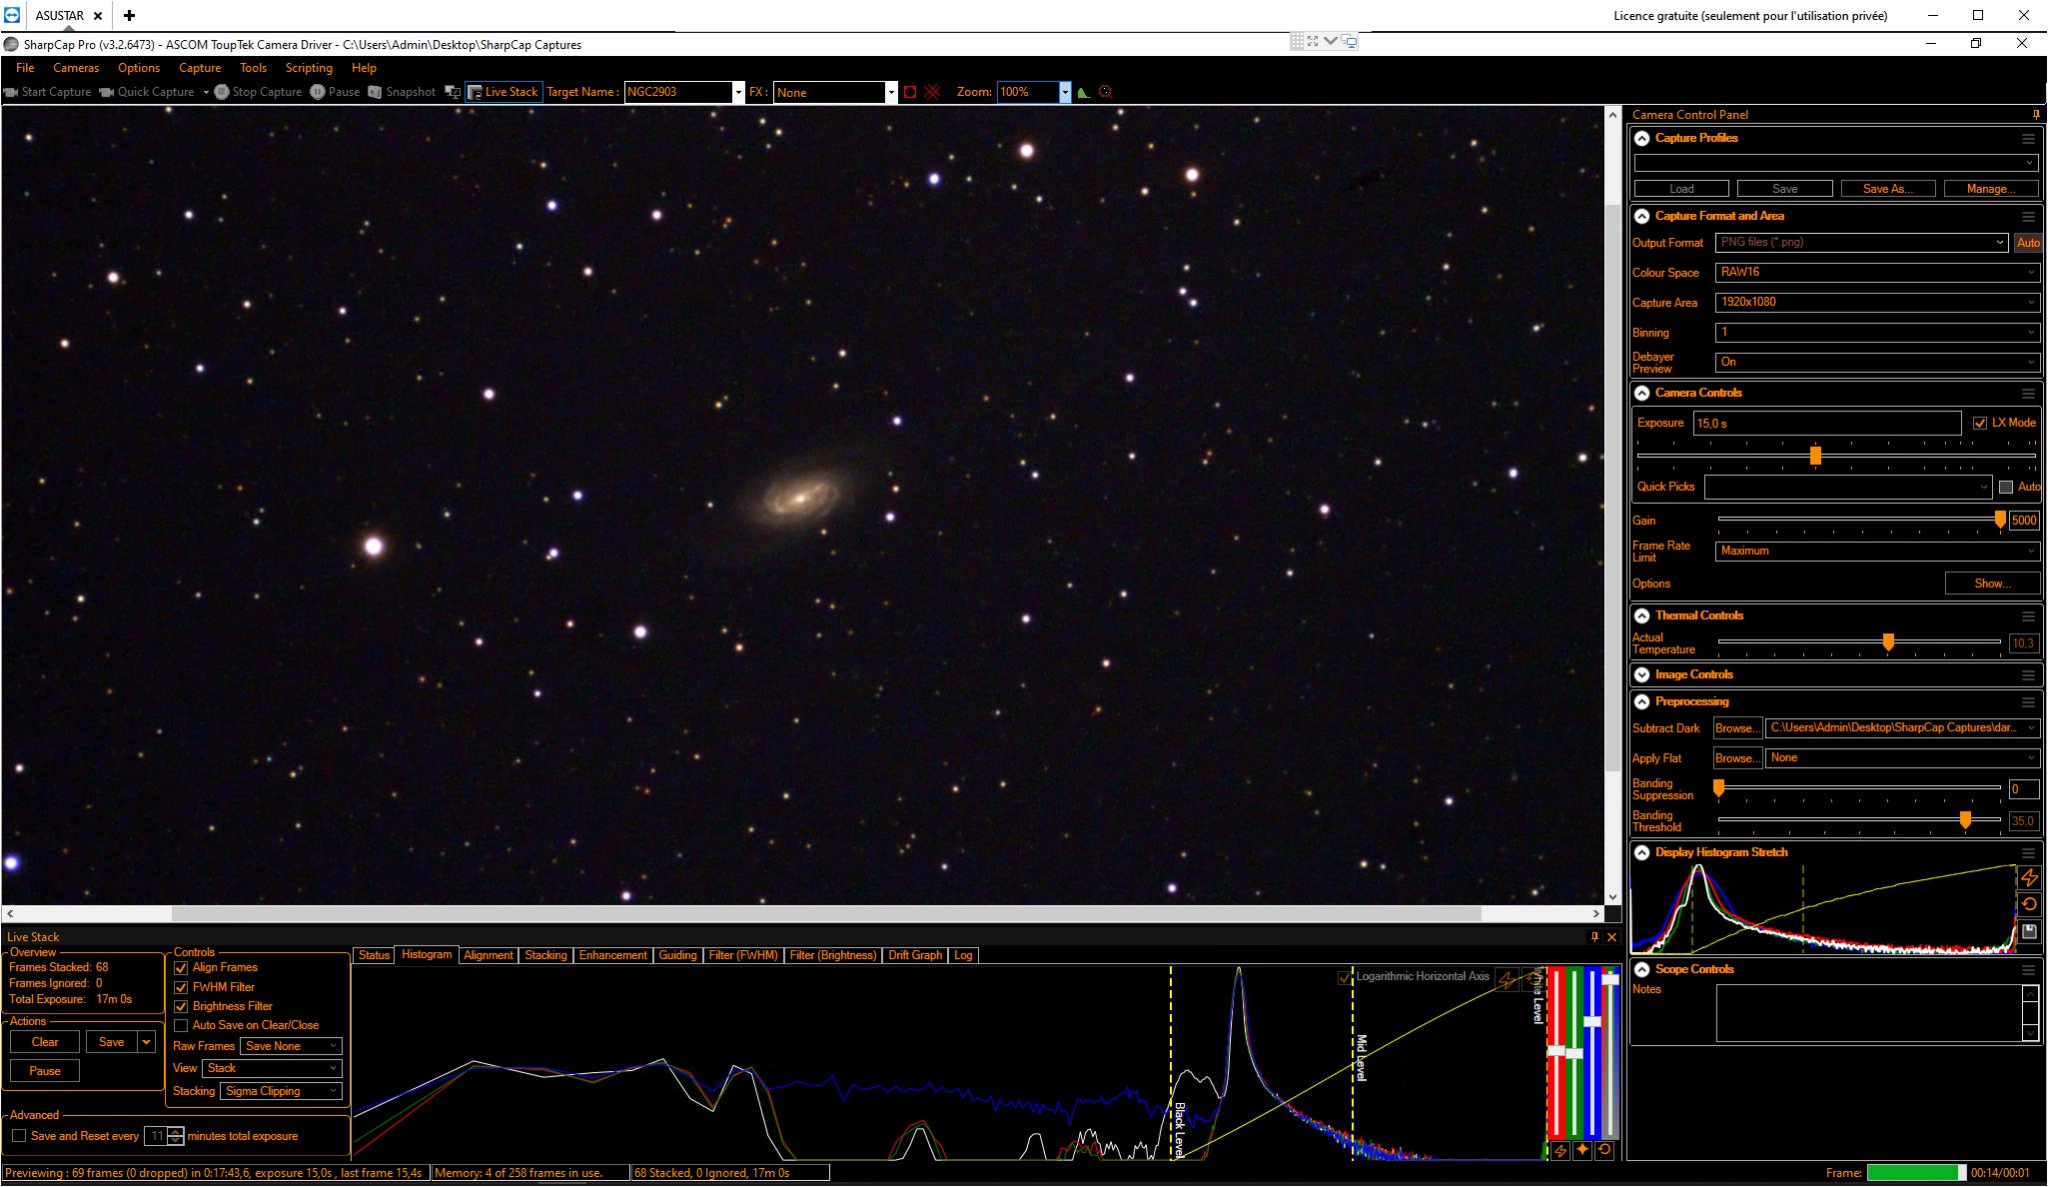This screenshot has height=1187, width=2048.
Task: Close the Live Stack panel
Action: tap(1612, 937)
